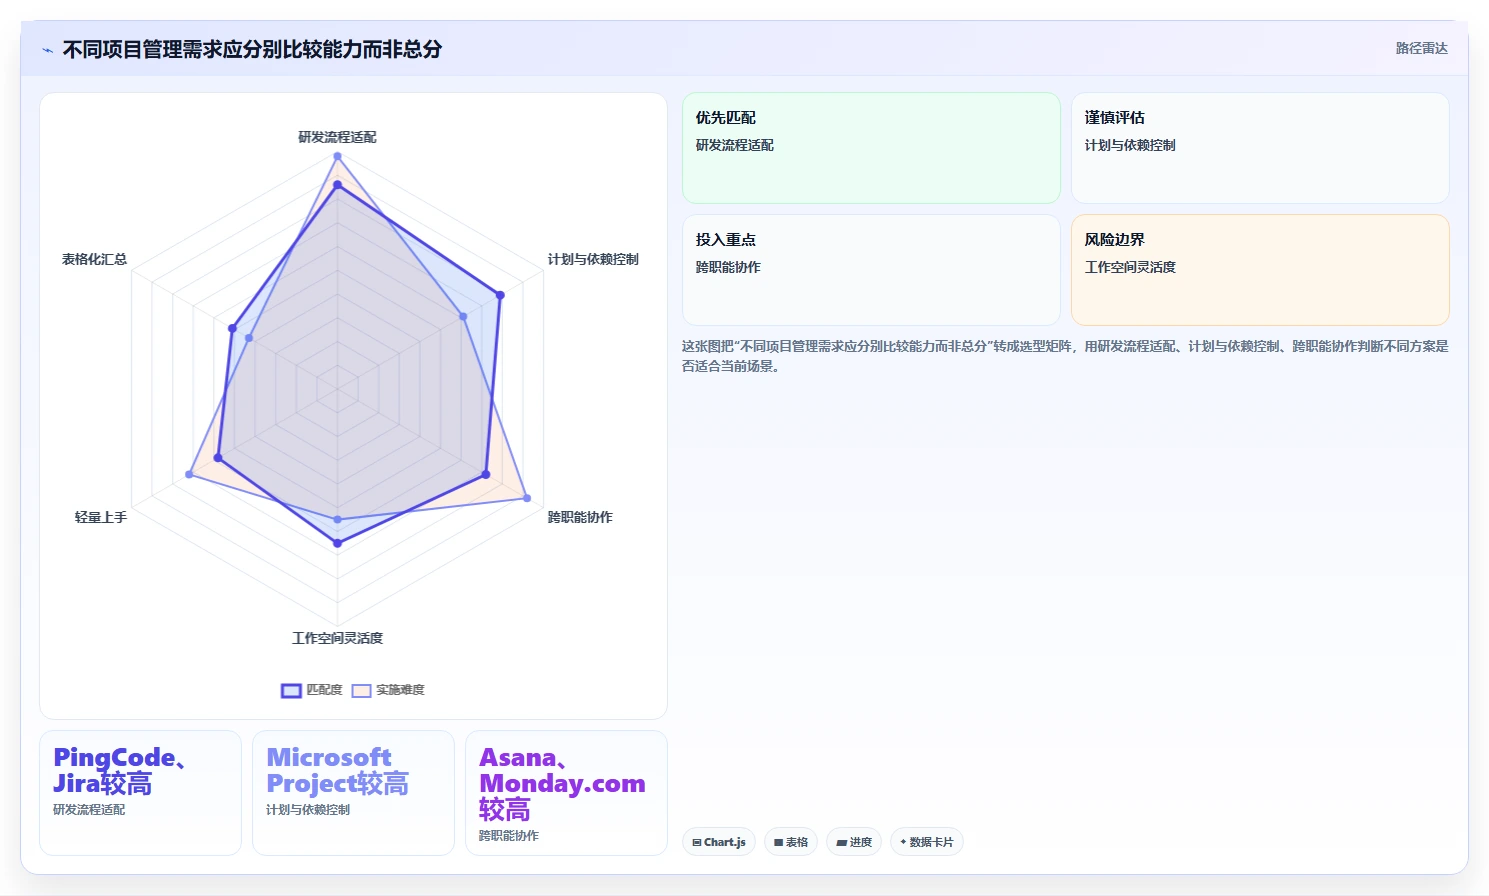
Task: Click the 路径雷达 label in header
Action: [x=1421, y=48]
